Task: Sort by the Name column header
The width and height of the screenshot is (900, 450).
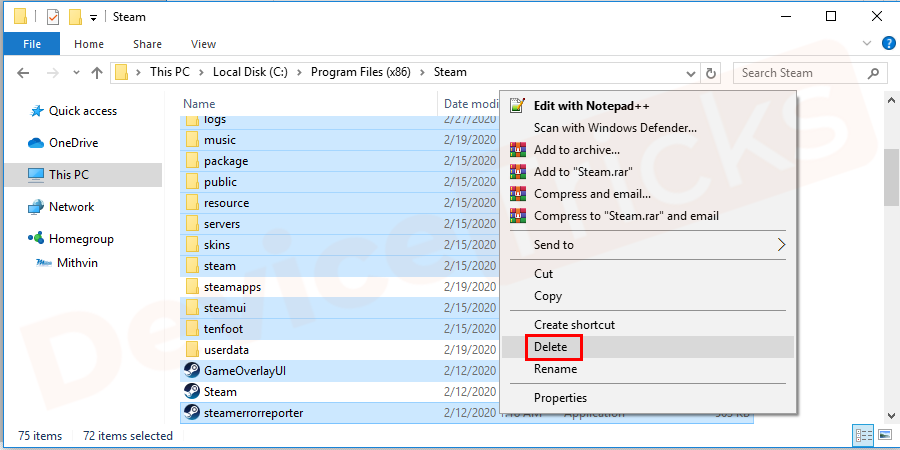Action: (199, 104)
